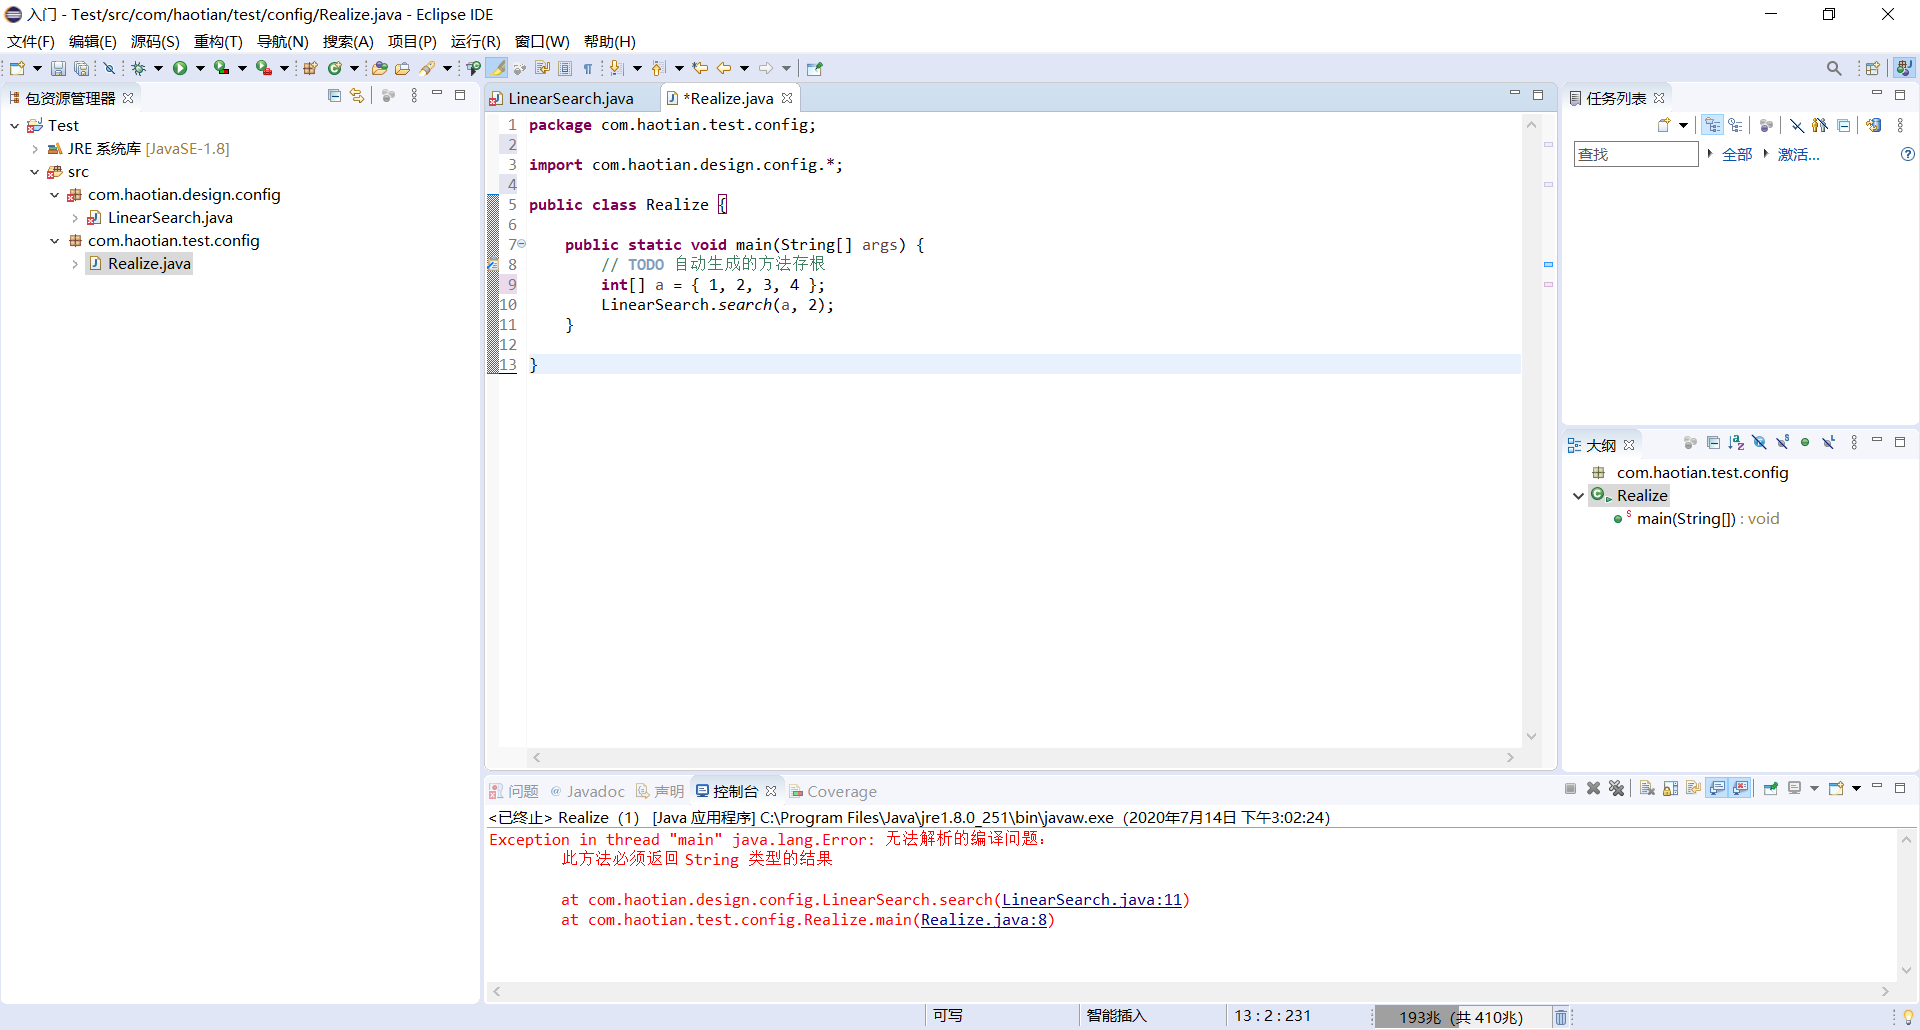Close the 控制台 console tab

click(x=771, y=791)
